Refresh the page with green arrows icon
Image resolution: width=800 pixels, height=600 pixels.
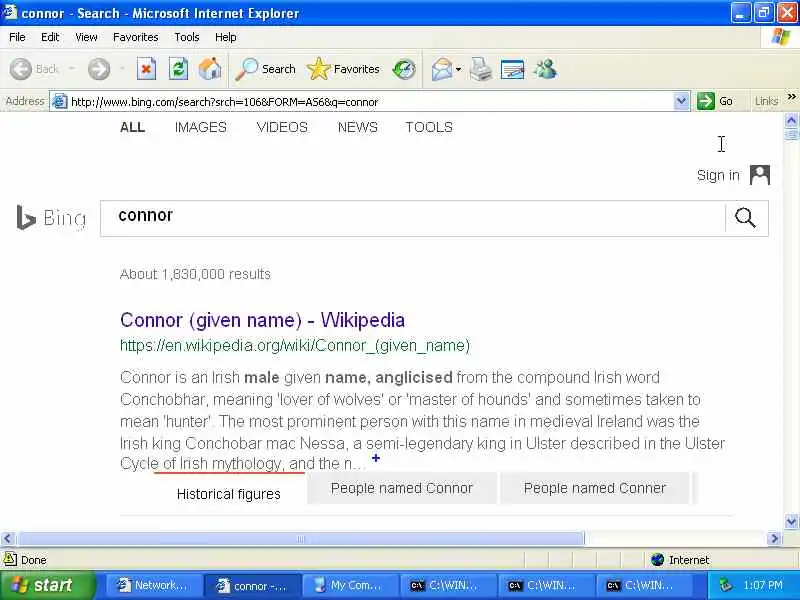tap(178, 69)
